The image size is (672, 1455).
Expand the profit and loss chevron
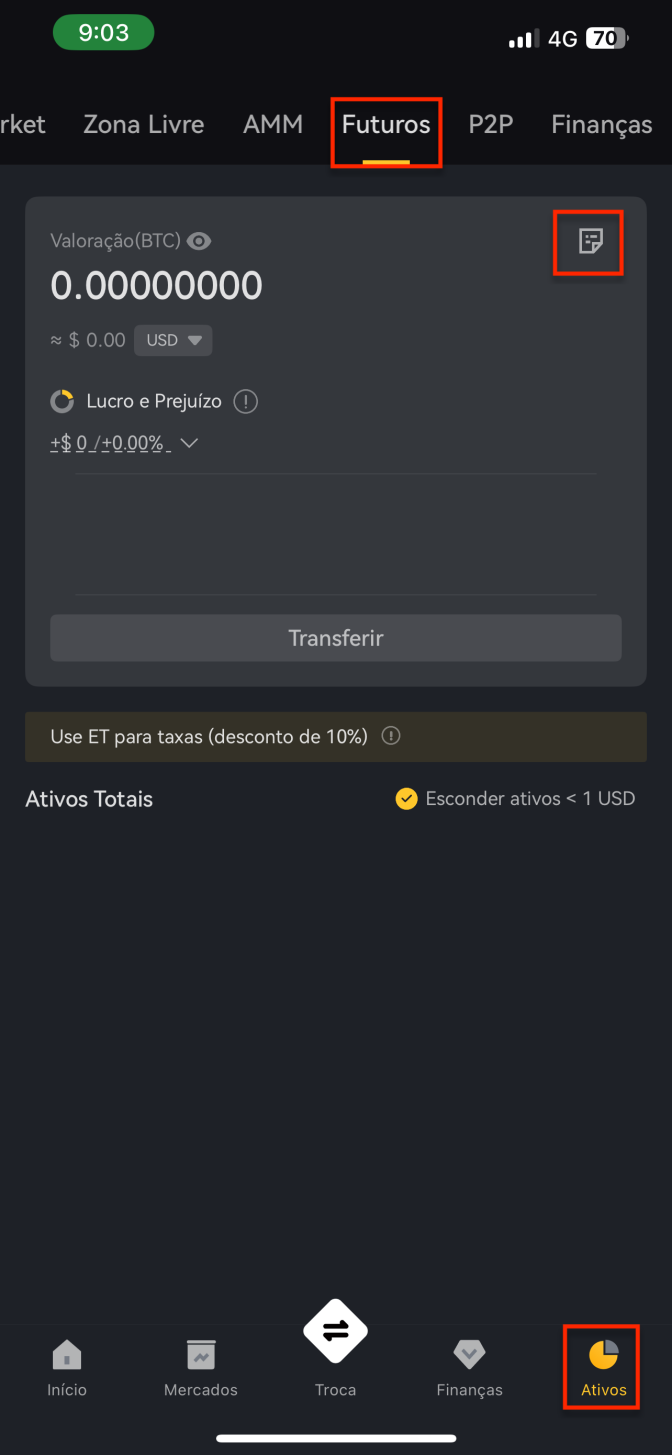click(188, 443)
